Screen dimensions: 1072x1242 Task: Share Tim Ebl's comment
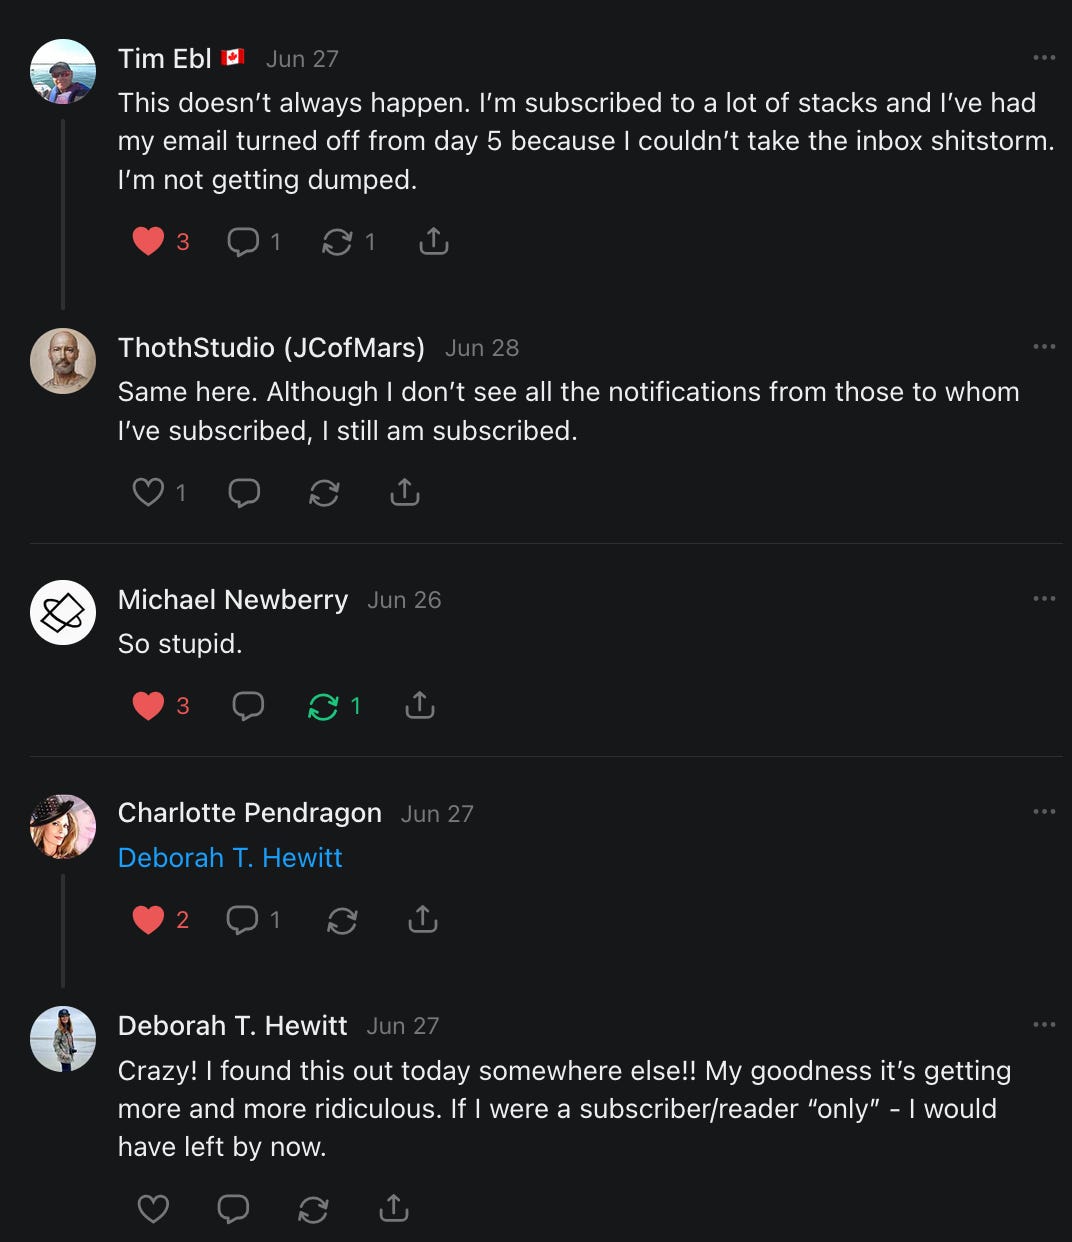(433, 241)
